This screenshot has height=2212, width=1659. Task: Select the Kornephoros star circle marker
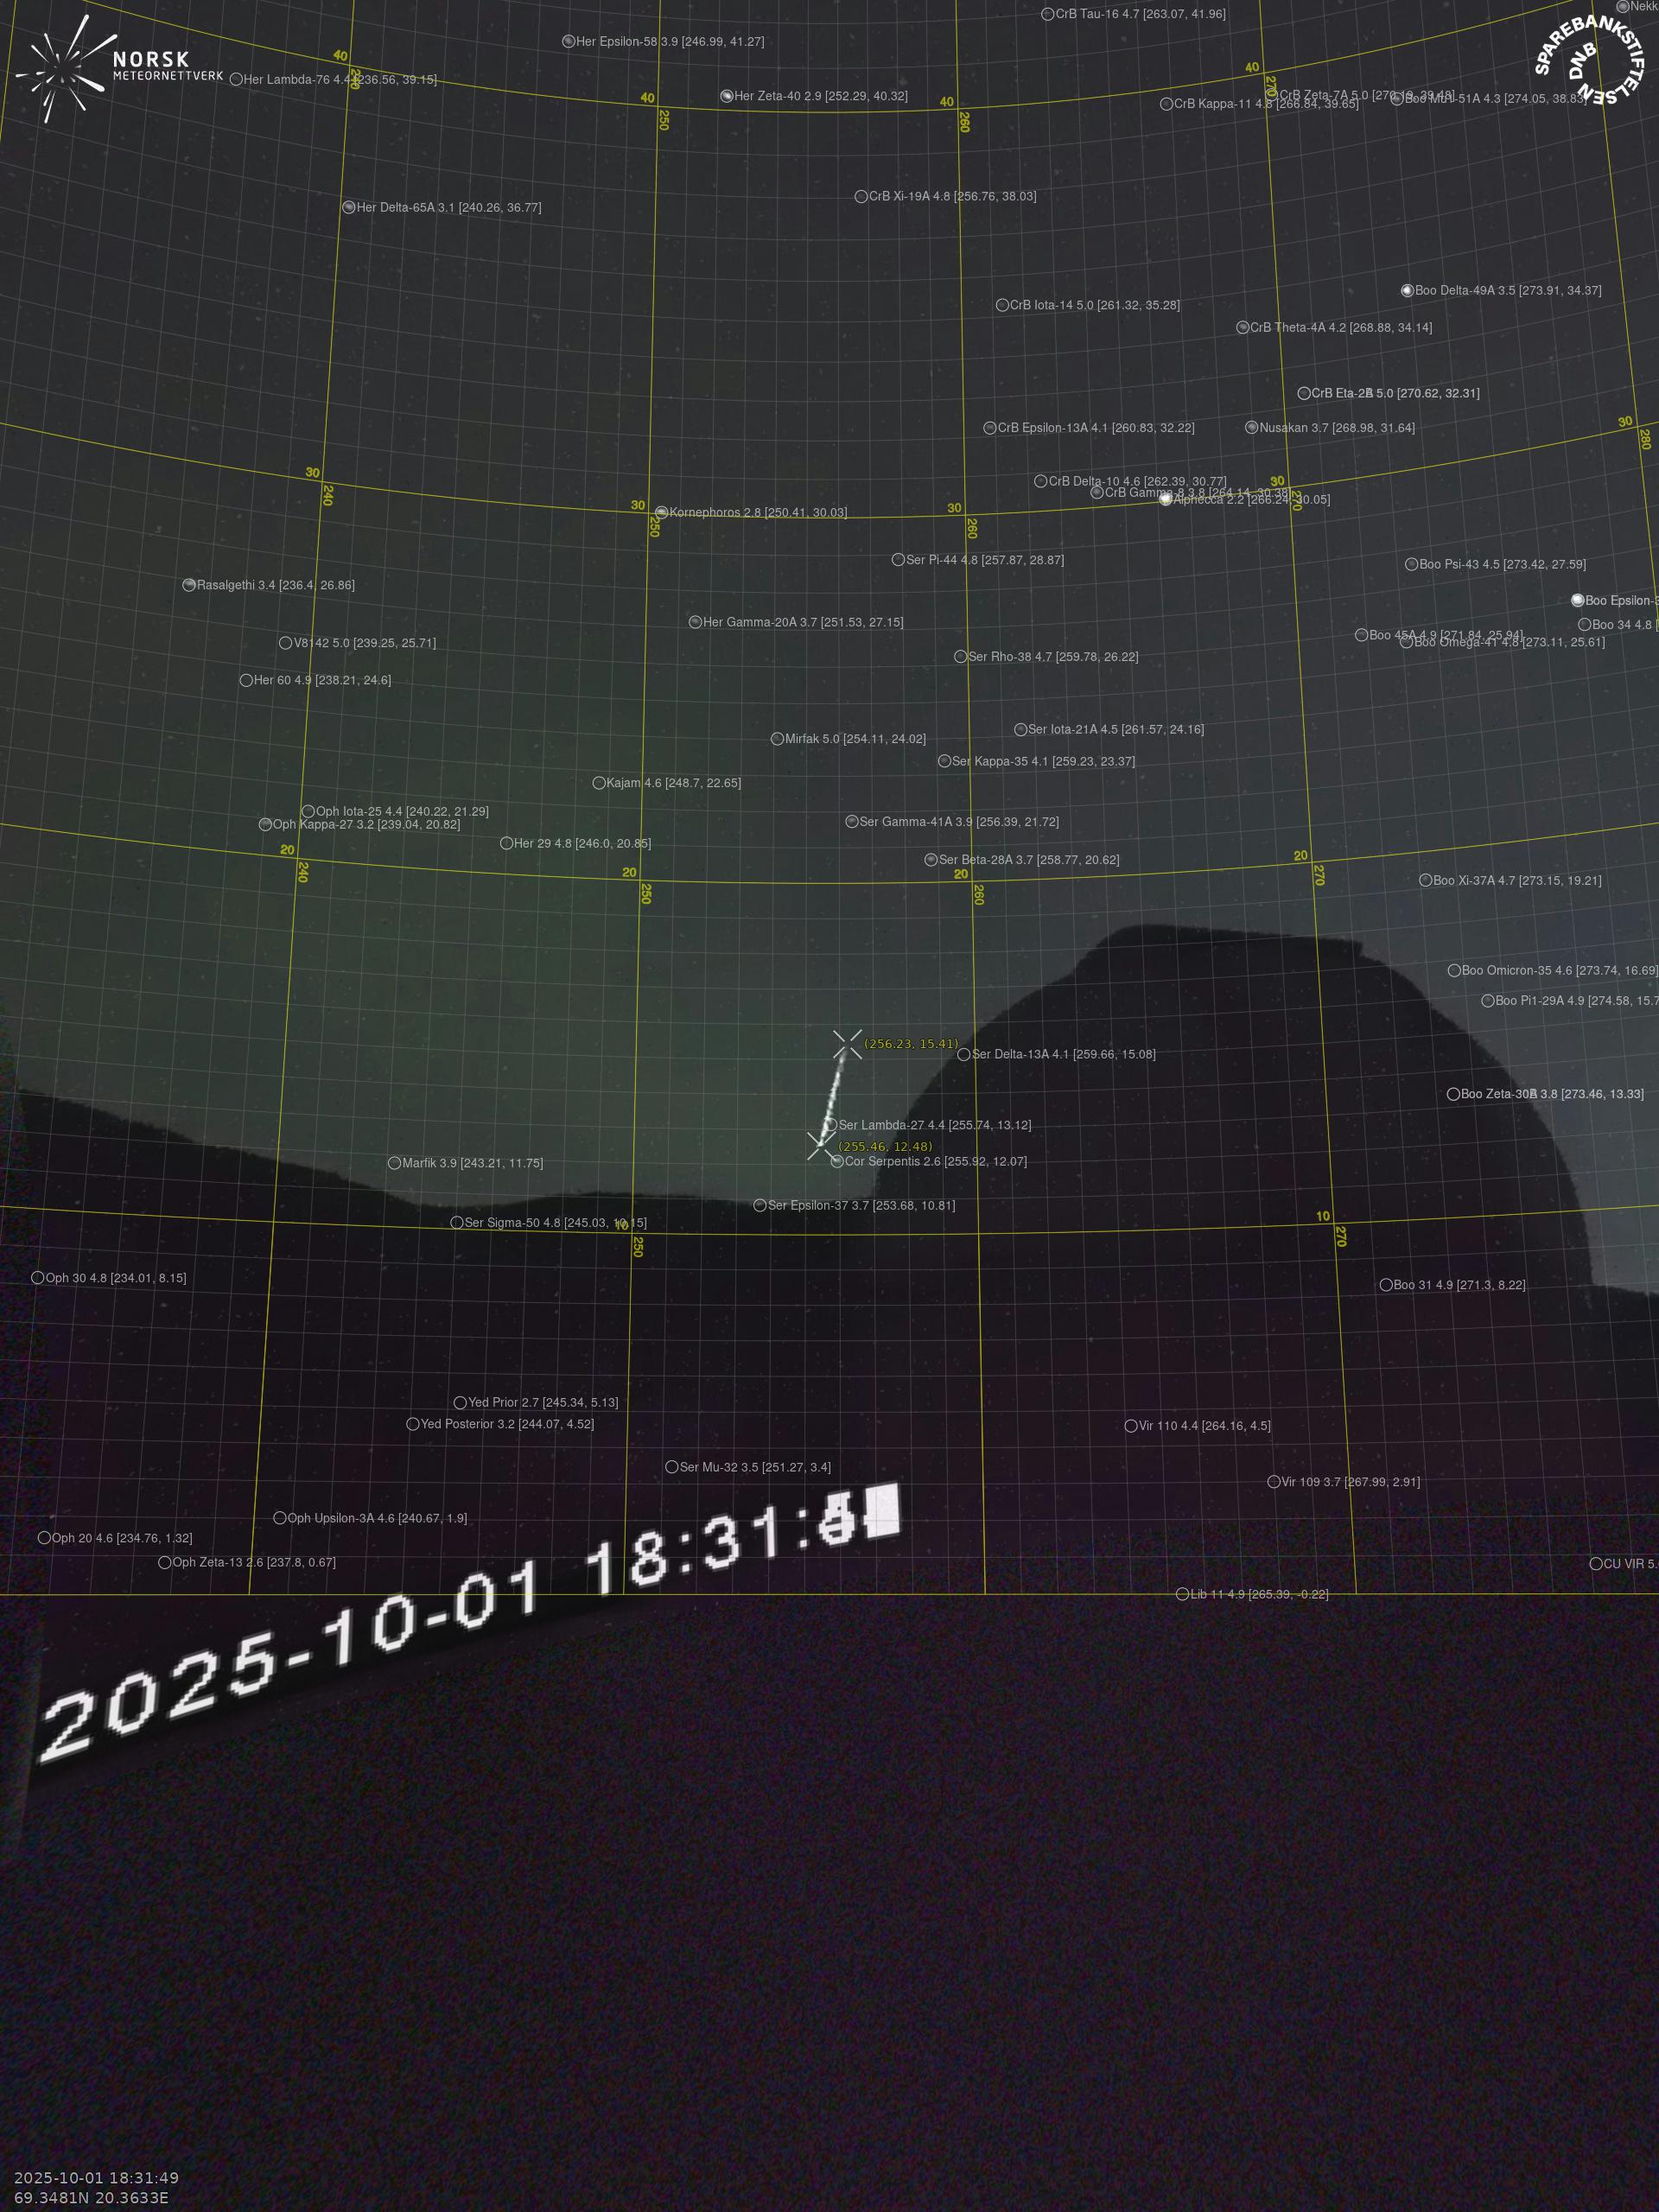pos(661,513)
